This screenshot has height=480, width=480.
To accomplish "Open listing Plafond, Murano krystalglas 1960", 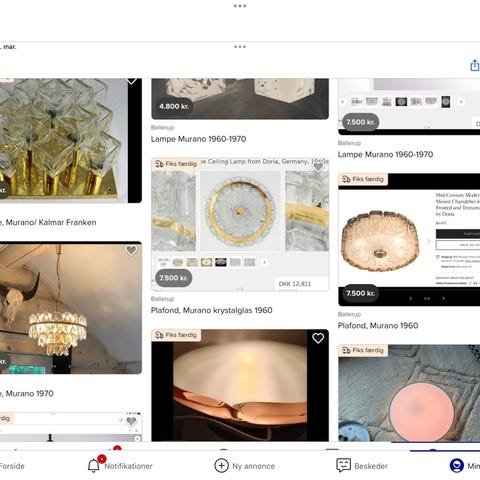I will [x=212, y=310].
